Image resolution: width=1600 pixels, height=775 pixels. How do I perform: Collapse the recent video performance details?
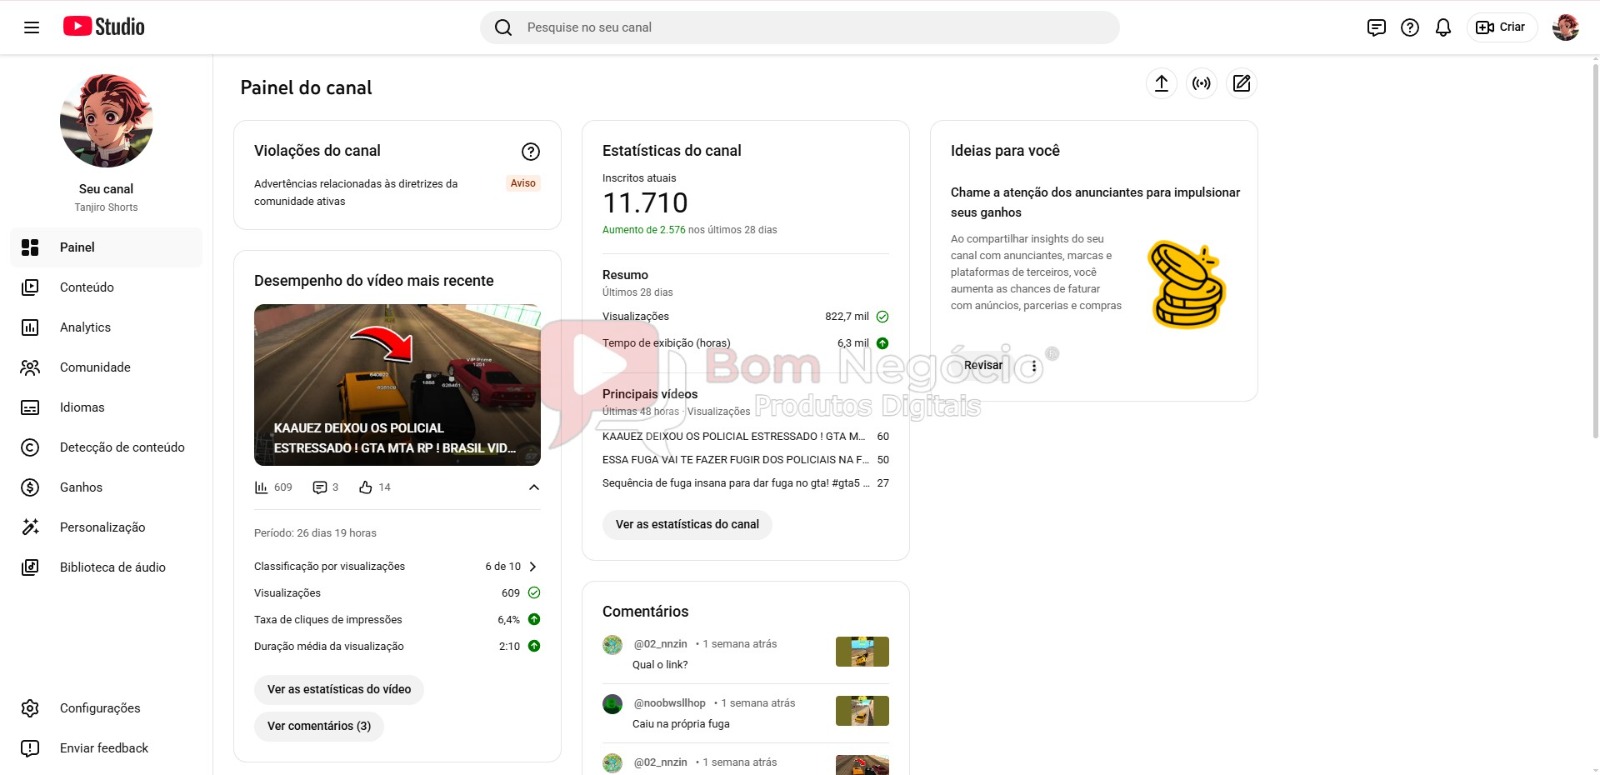(533, 488)
